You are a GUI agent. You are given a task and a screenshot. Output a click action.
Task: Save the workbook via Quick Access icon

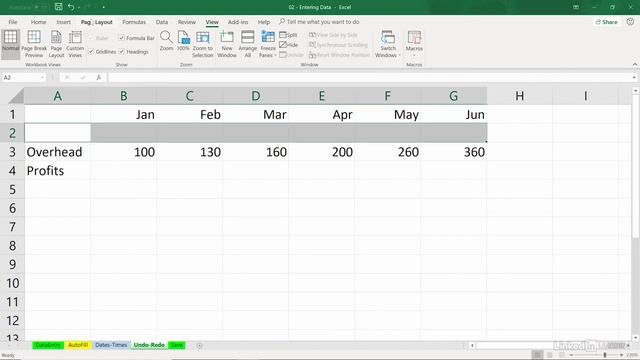click(x=58, y=7)
